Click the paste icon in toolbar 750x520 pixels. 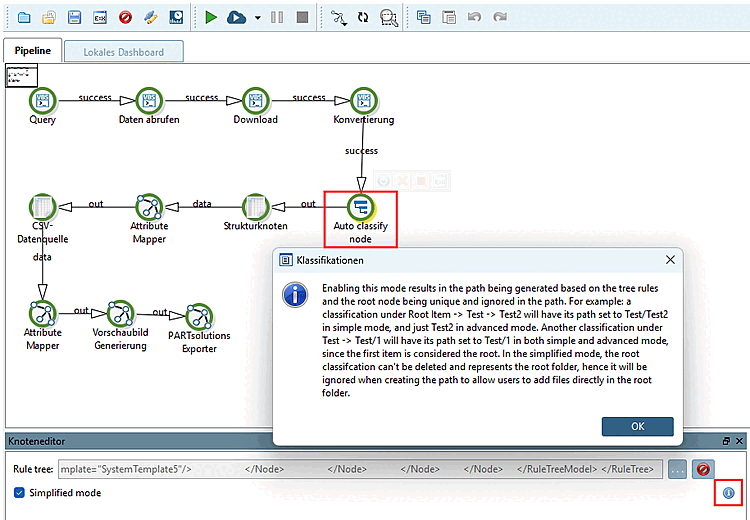click(449, 18)
